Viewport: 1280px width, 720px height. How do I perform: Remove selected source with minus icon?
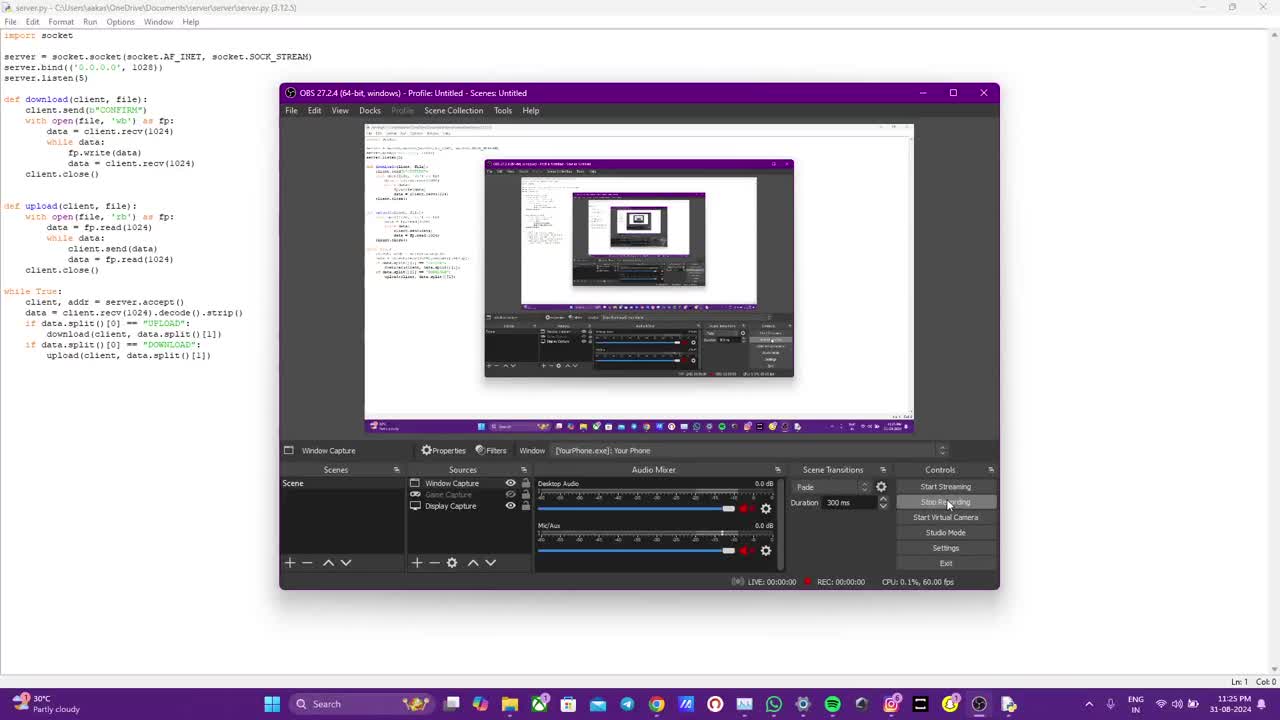(x=434, y=563)
